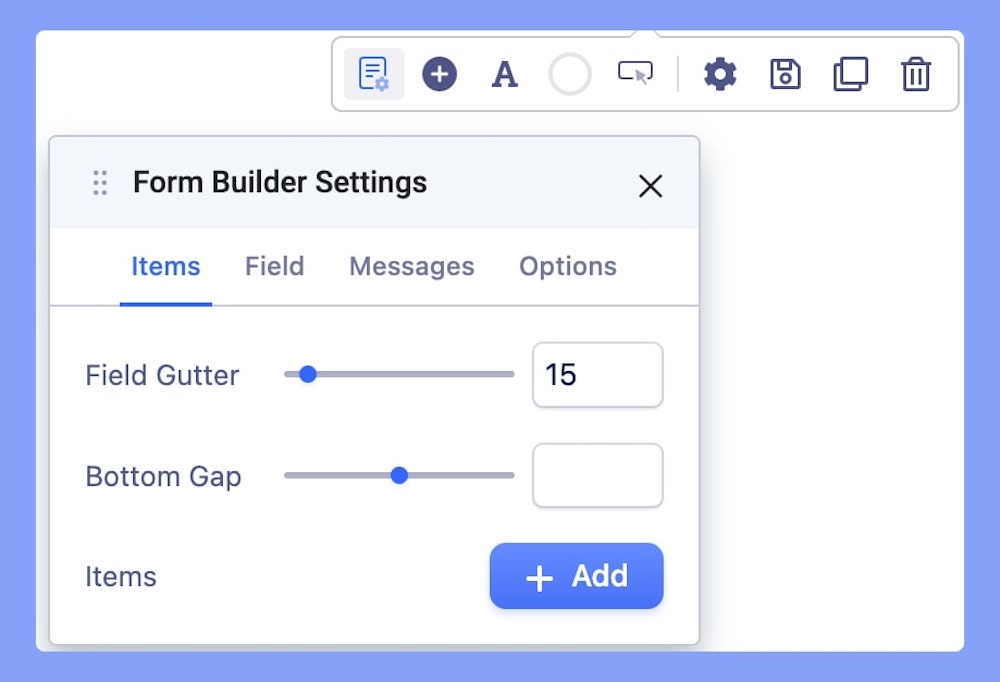Click the empty Bottom Gap input box
The width and height of the screenshot is (1000, 682).
pos(597,476)
